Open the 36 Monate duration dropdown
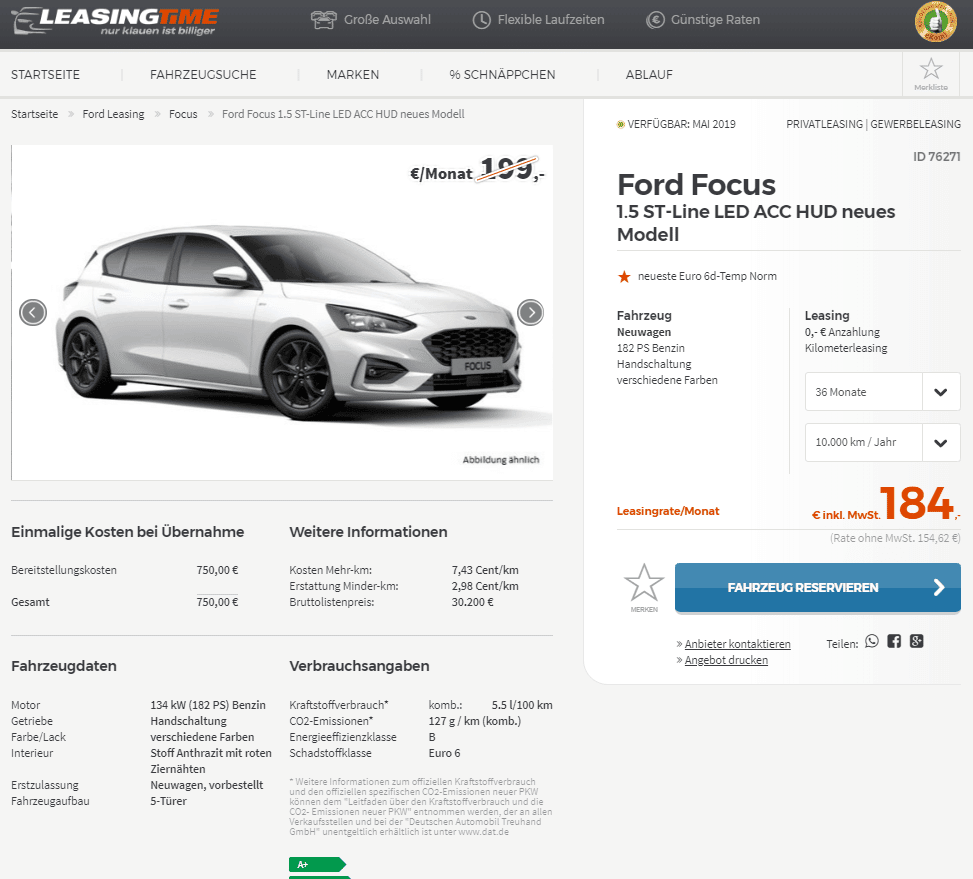Image resolution: width=973 pixels, height=879 pixels. (882, 391)
